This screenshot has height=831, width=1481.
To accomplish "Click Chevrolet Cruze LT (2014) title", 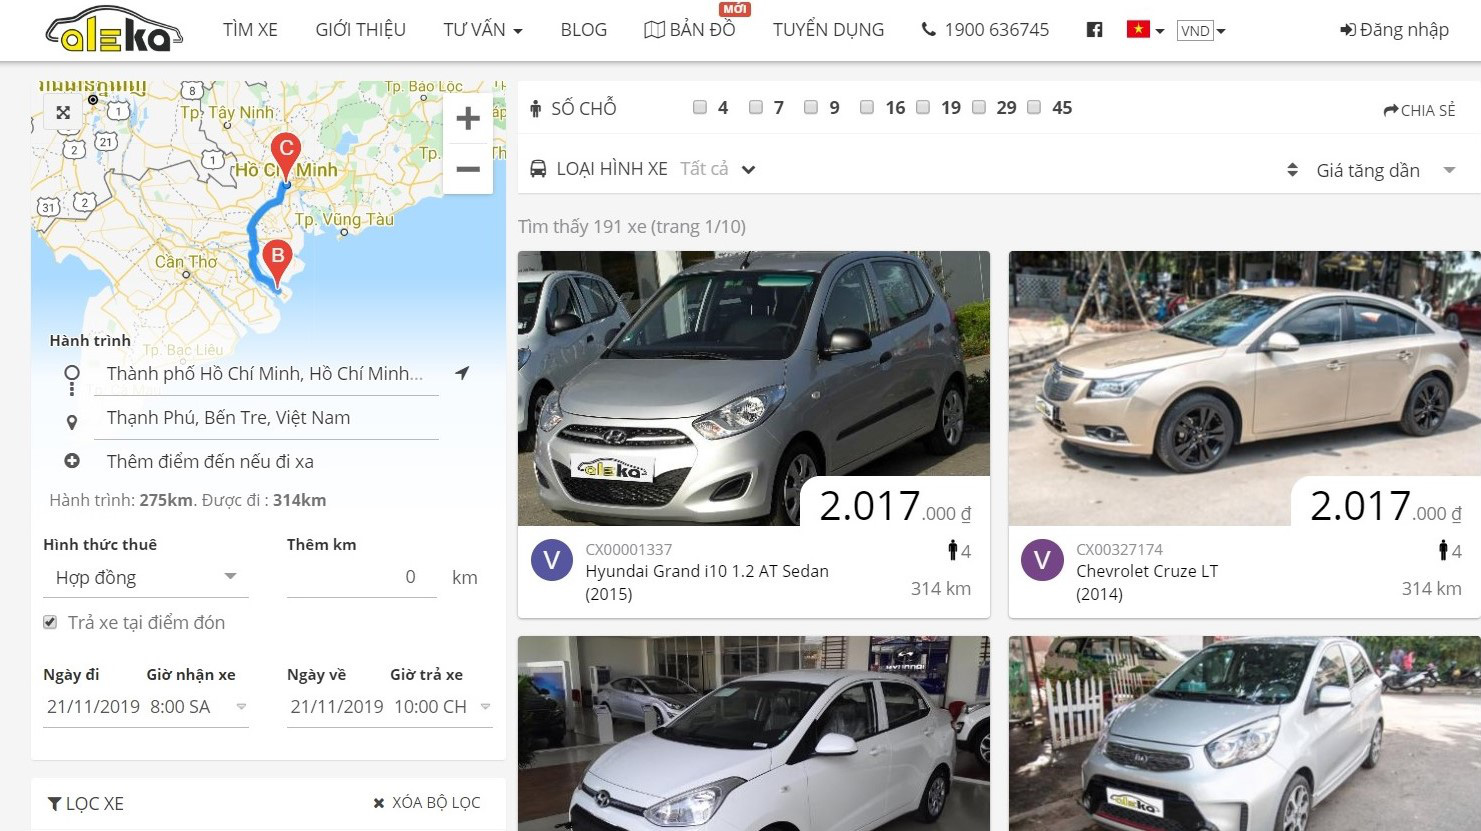I will (1147, 582).
